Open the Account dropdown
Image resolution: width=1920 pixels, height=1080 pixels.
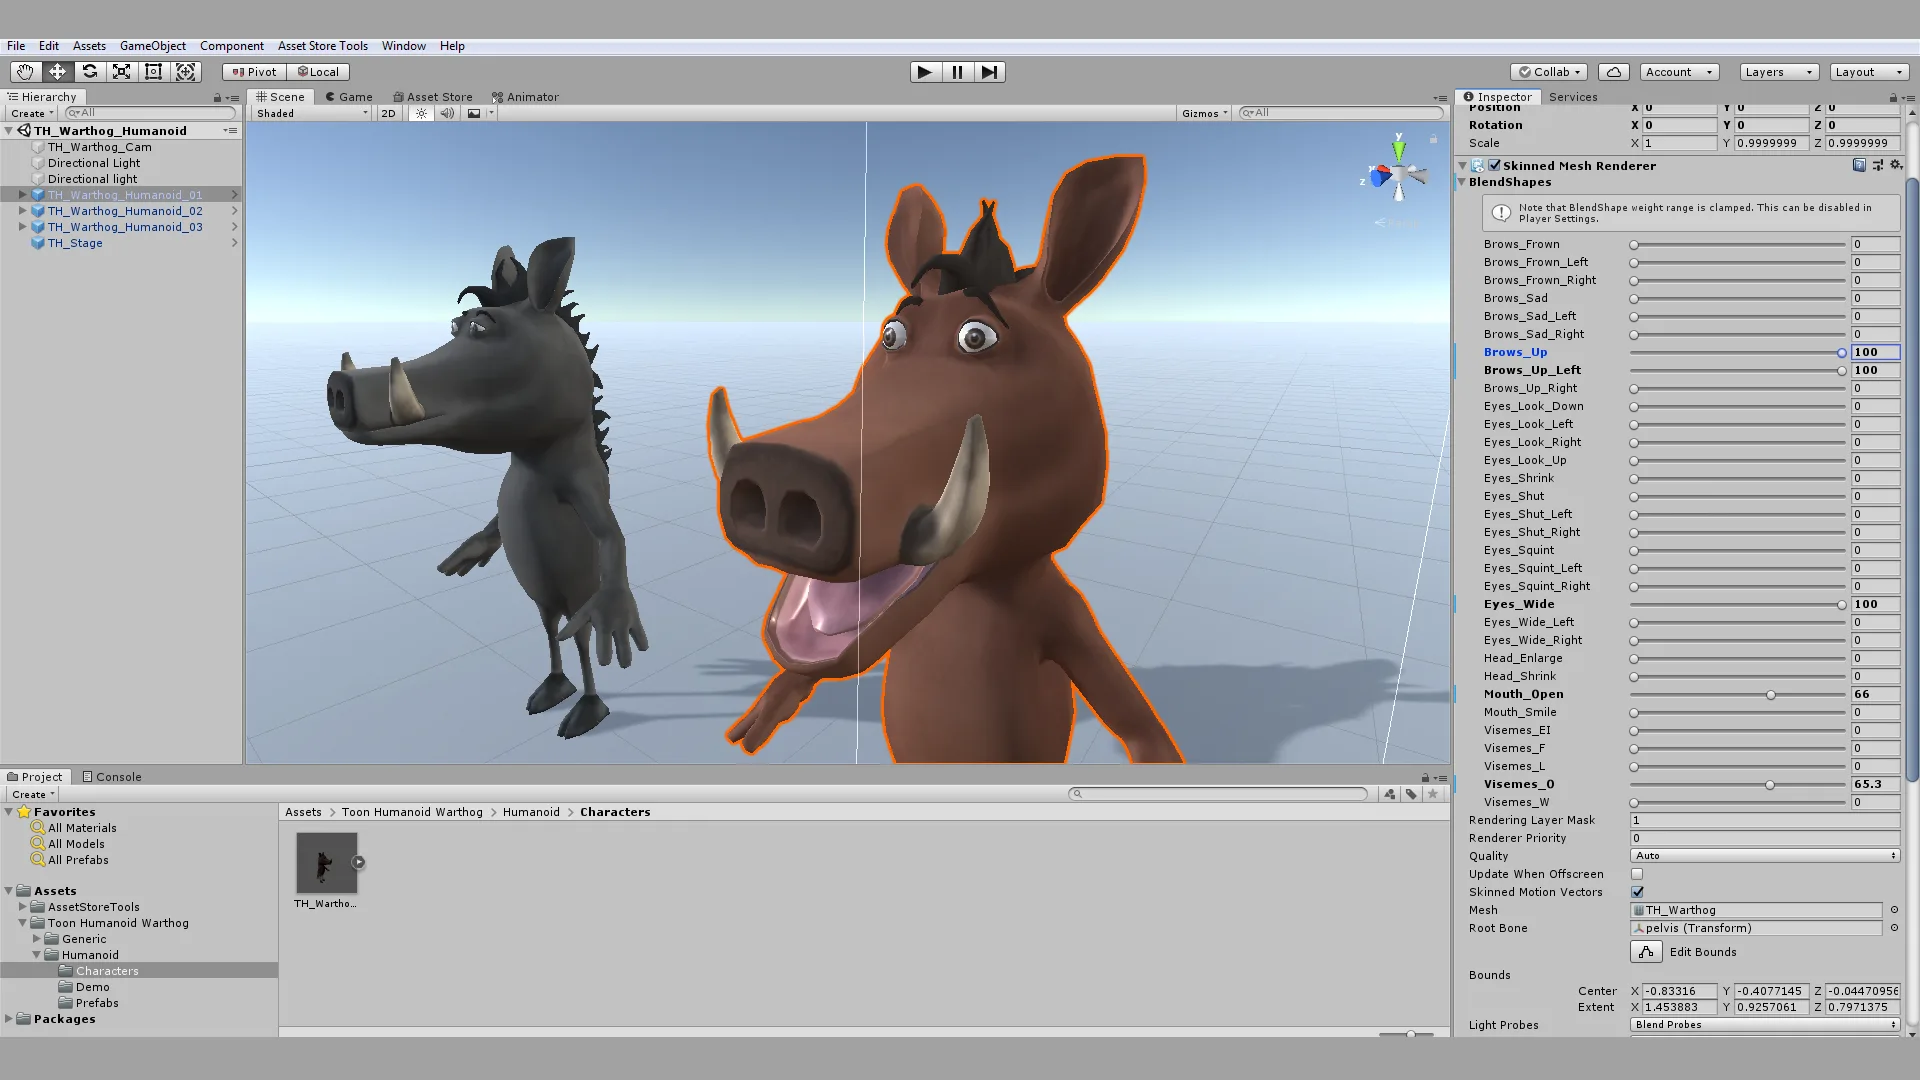[x=1679, y=72]
